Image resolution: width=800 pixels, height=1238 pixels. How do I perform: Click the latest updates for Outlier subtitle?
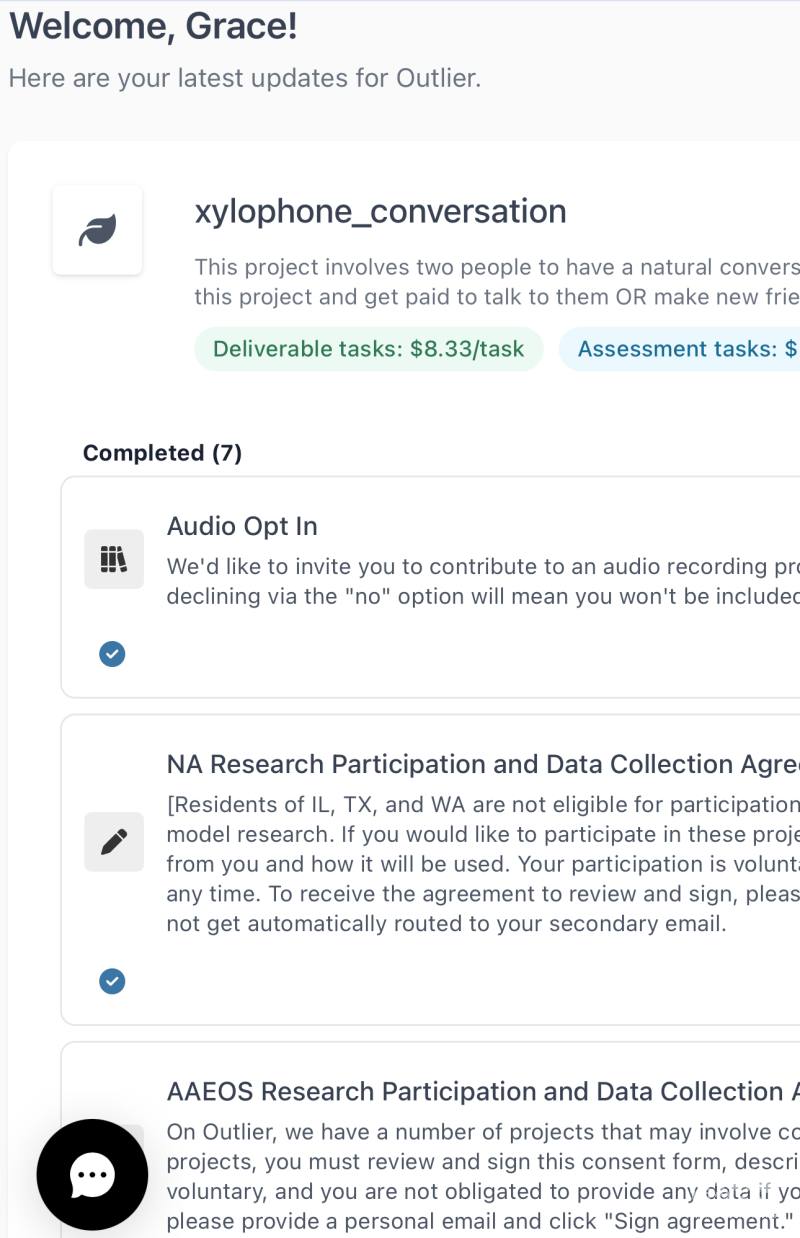(245, 78)
